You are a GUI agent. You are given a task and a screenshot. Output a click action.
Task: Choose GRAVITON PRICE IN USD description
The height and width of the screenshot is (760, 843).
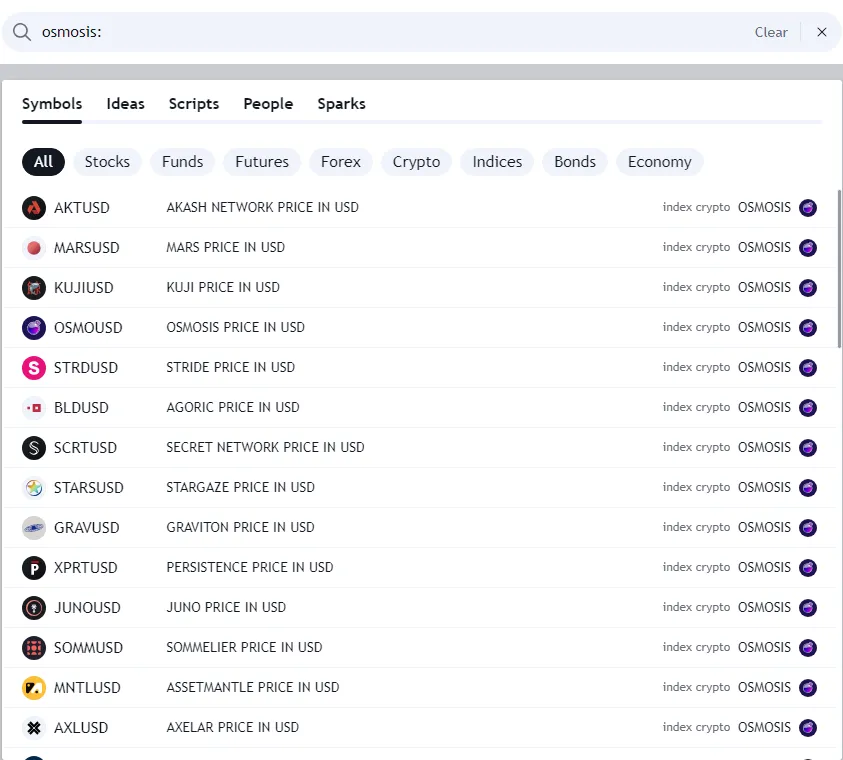pyautogui.click(x=240, y=527)
